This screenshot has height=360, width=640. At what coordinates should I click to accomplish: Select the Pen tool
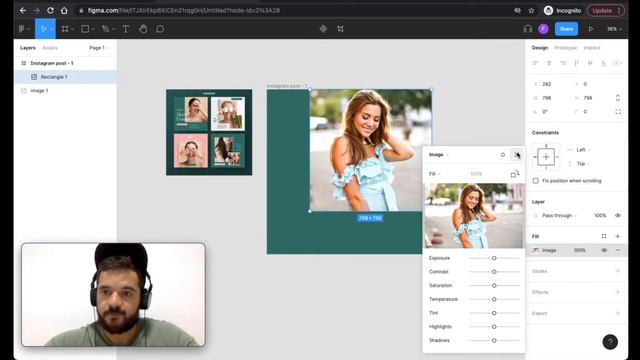coord(106,29)
